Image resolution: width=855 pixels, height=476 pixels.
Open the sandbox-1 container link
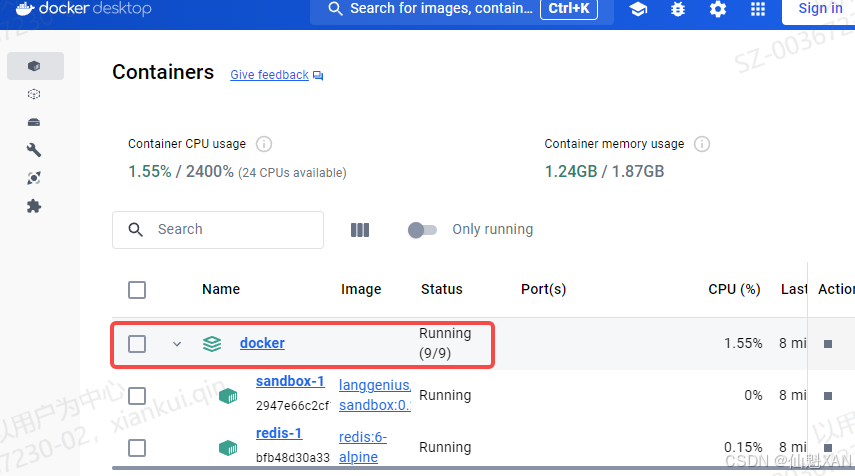tap(290, 381)
